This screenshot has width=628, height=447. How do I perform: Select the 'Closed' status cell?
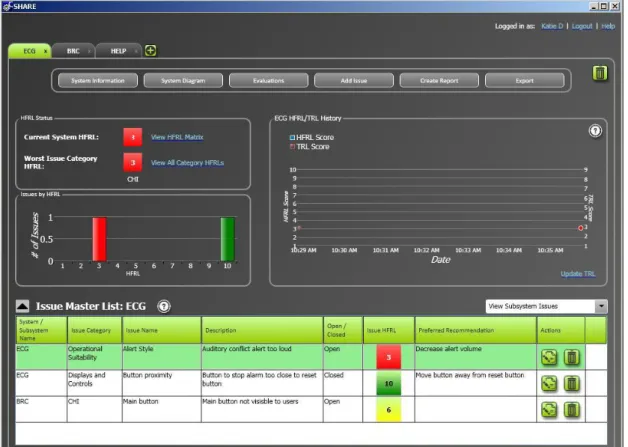pyautogui.click(x=343, y=383)
